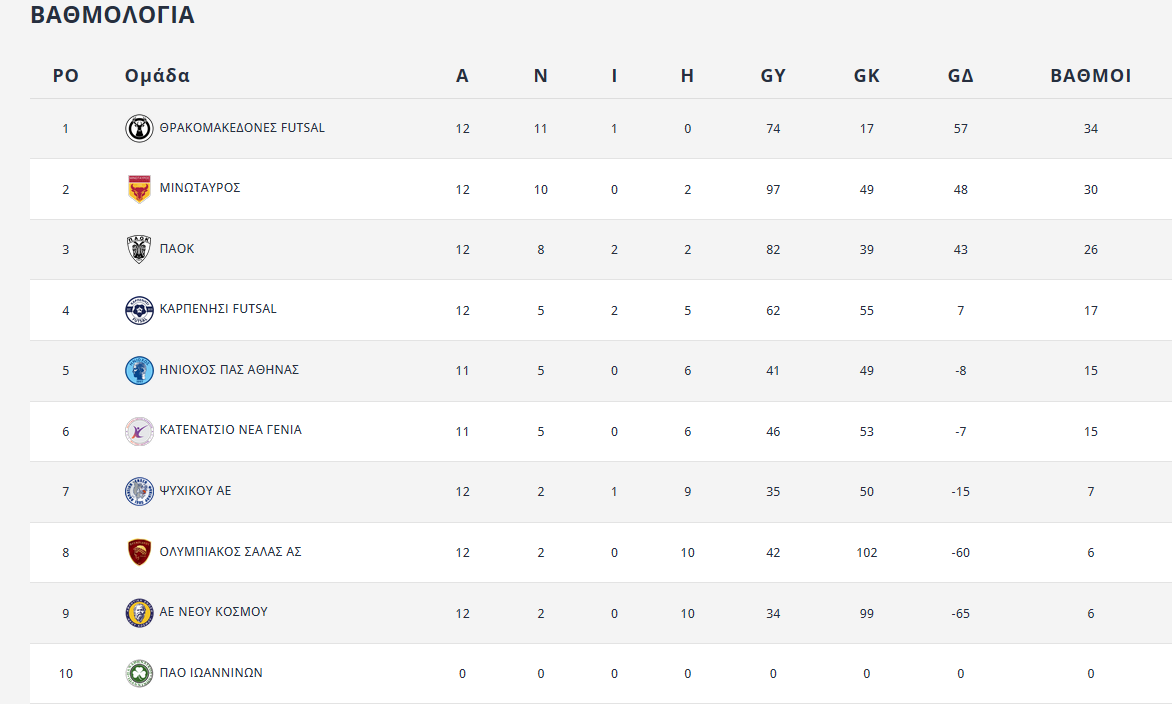1172x704 pixels.
Task: Open the ΜΙΝΩΤΑΥΡΟΣ team name link
Action: pyautogui.click(x=200, y=188)
